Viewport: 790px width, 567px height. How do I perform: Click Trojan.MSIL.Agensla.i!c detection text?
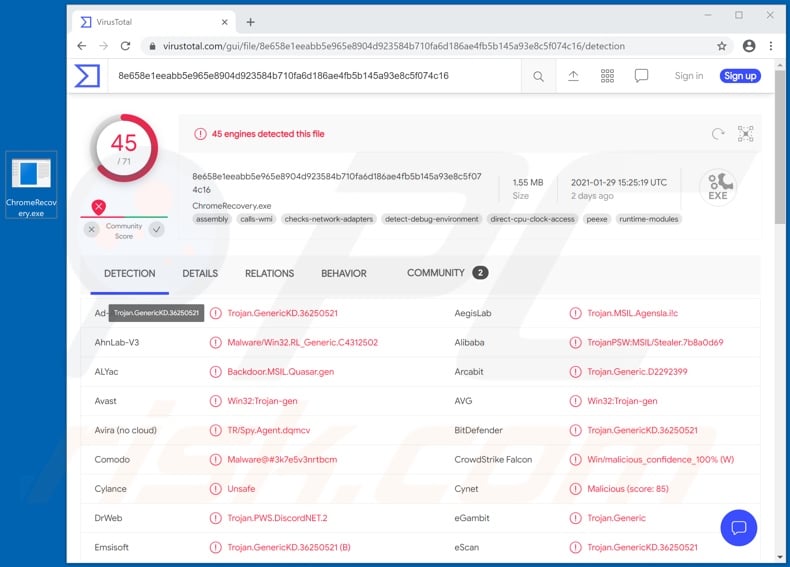click(632, 313)
